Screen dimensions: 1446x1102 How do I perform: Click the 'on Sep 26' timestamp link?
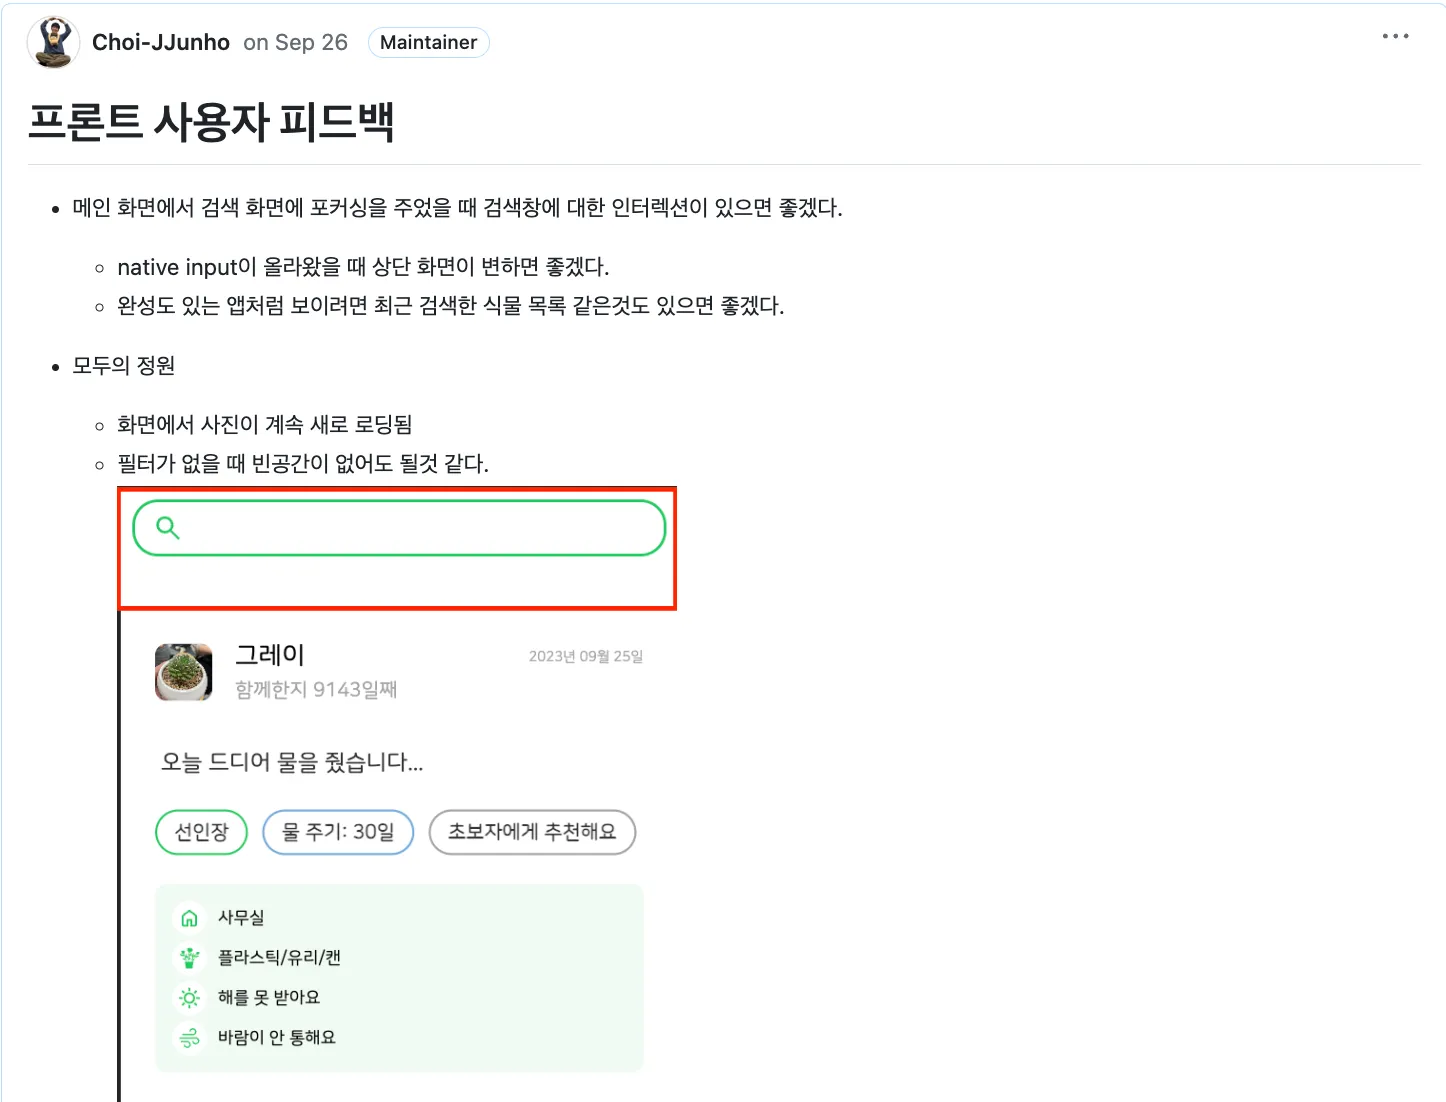(x=295, y=42)
